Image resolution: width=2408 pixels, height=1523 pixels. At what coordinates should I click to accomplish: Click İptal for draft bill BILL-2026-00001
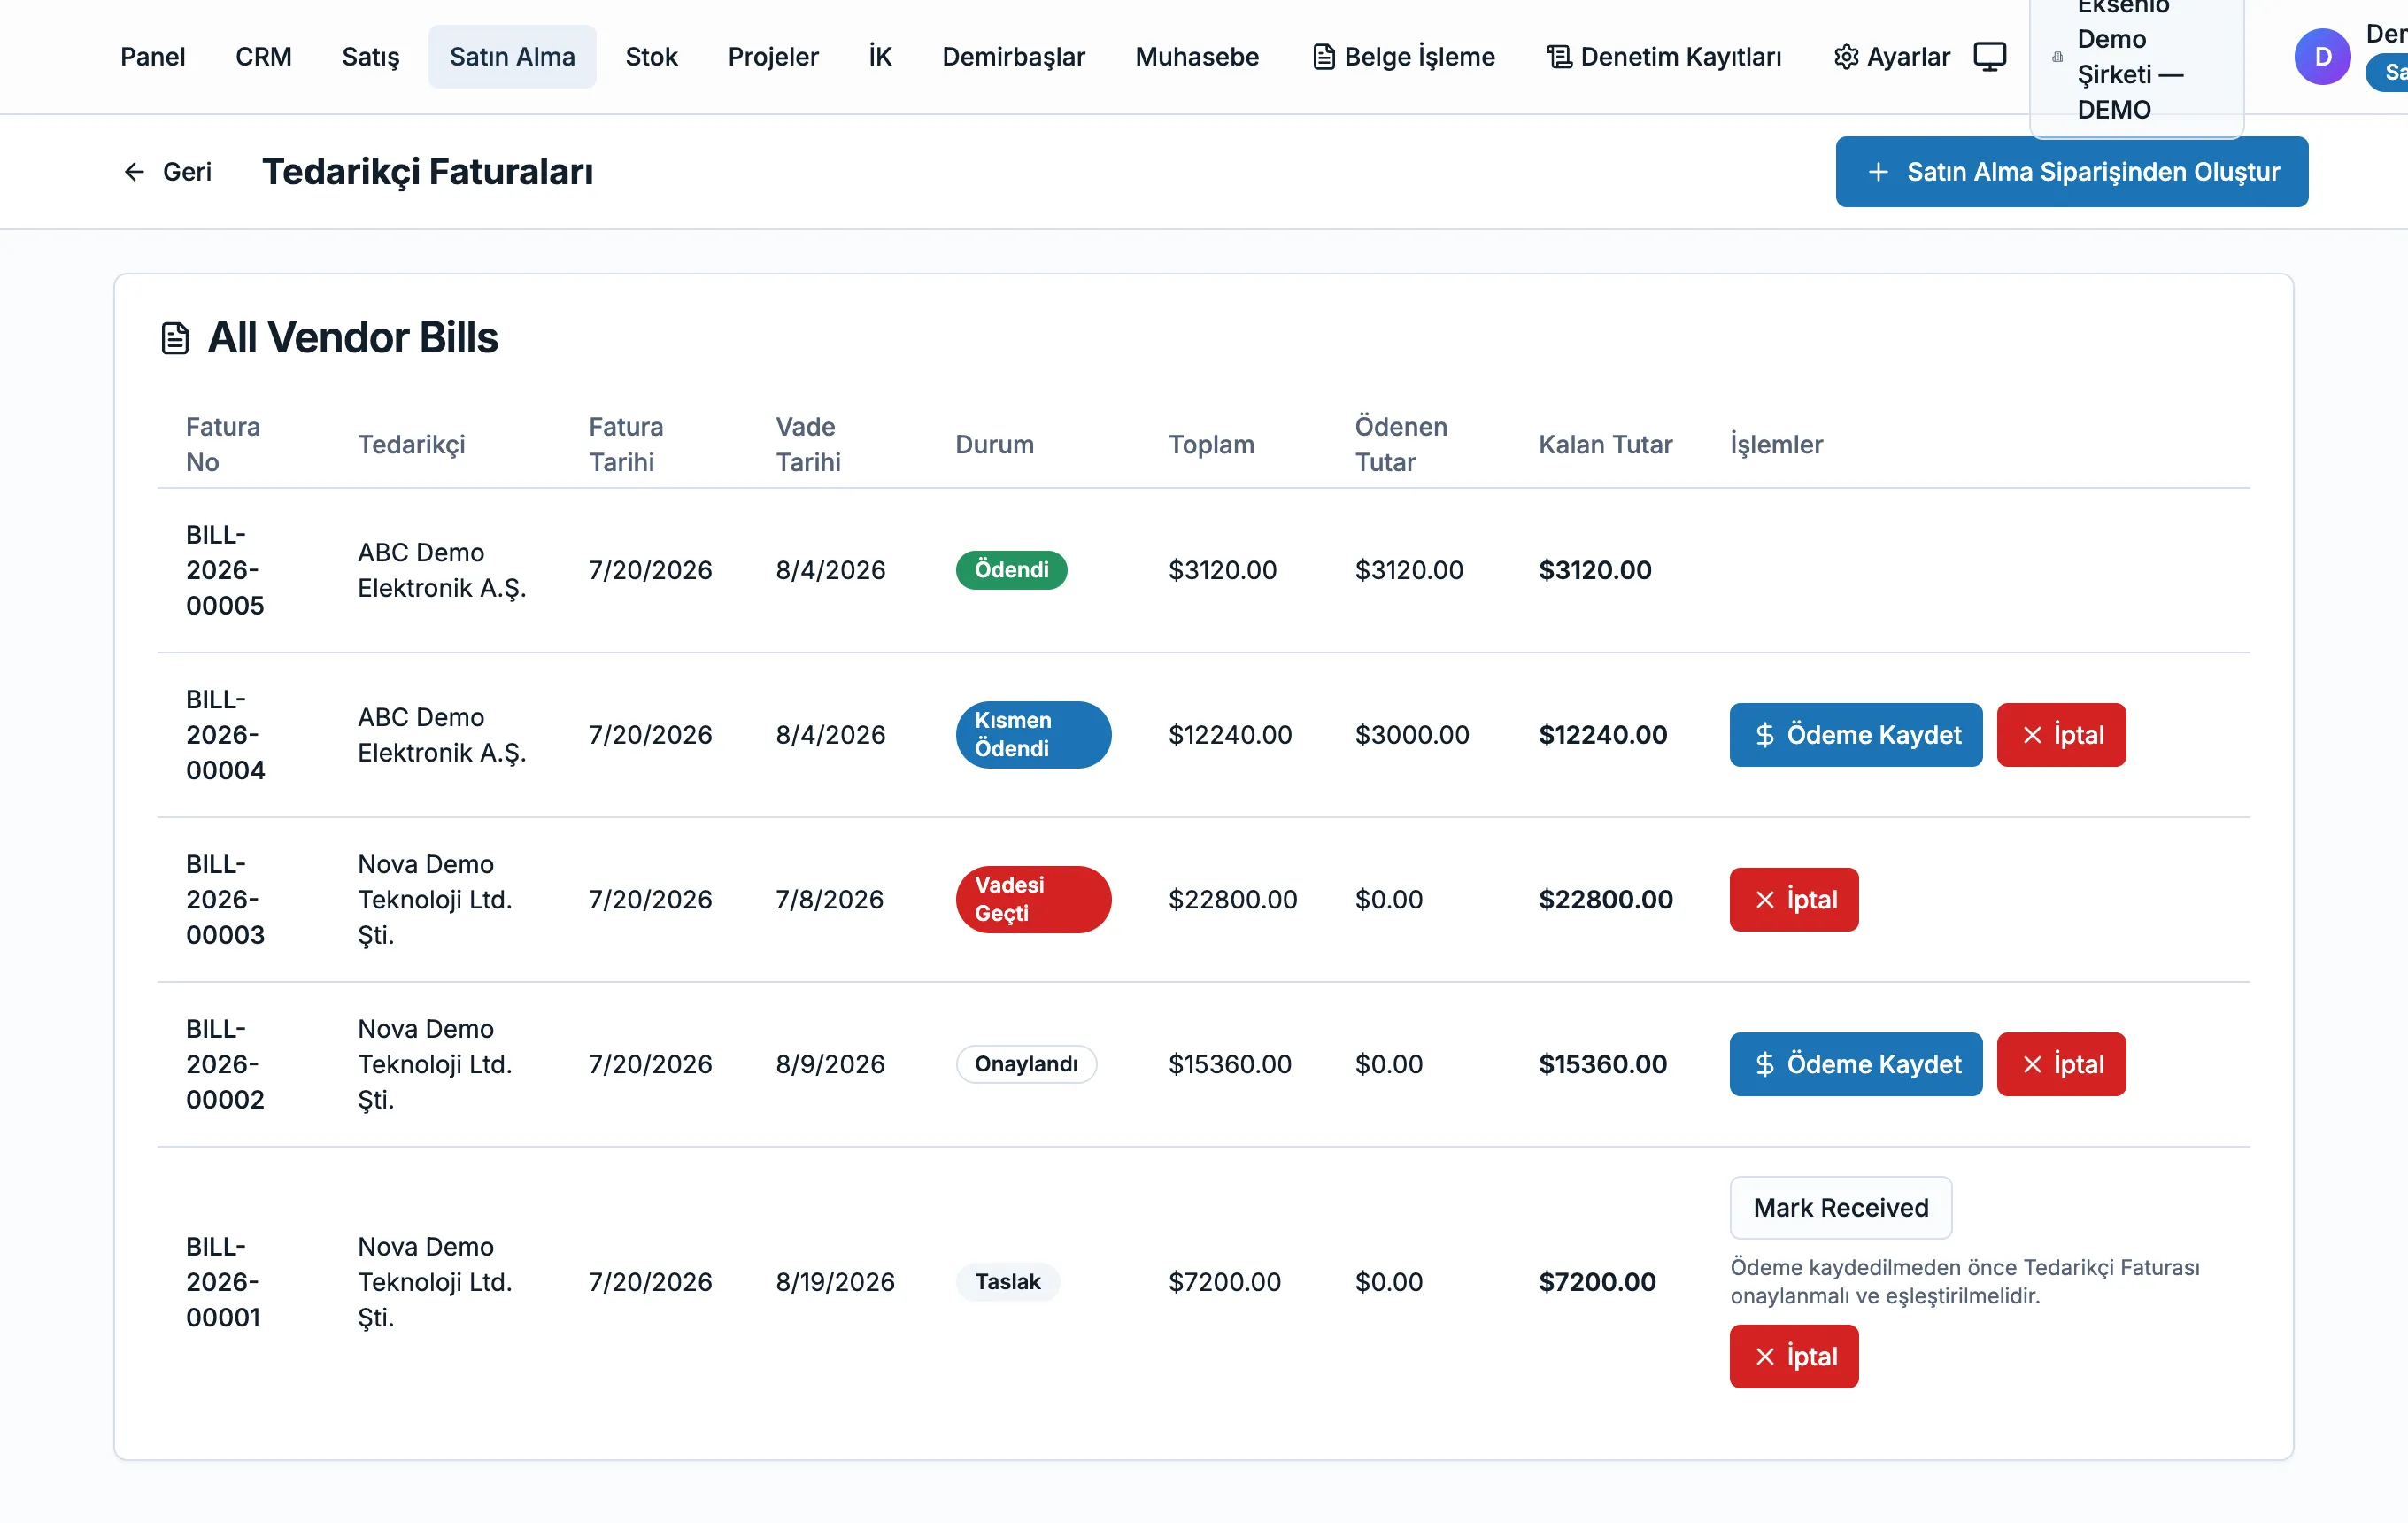(1793, 1357)
